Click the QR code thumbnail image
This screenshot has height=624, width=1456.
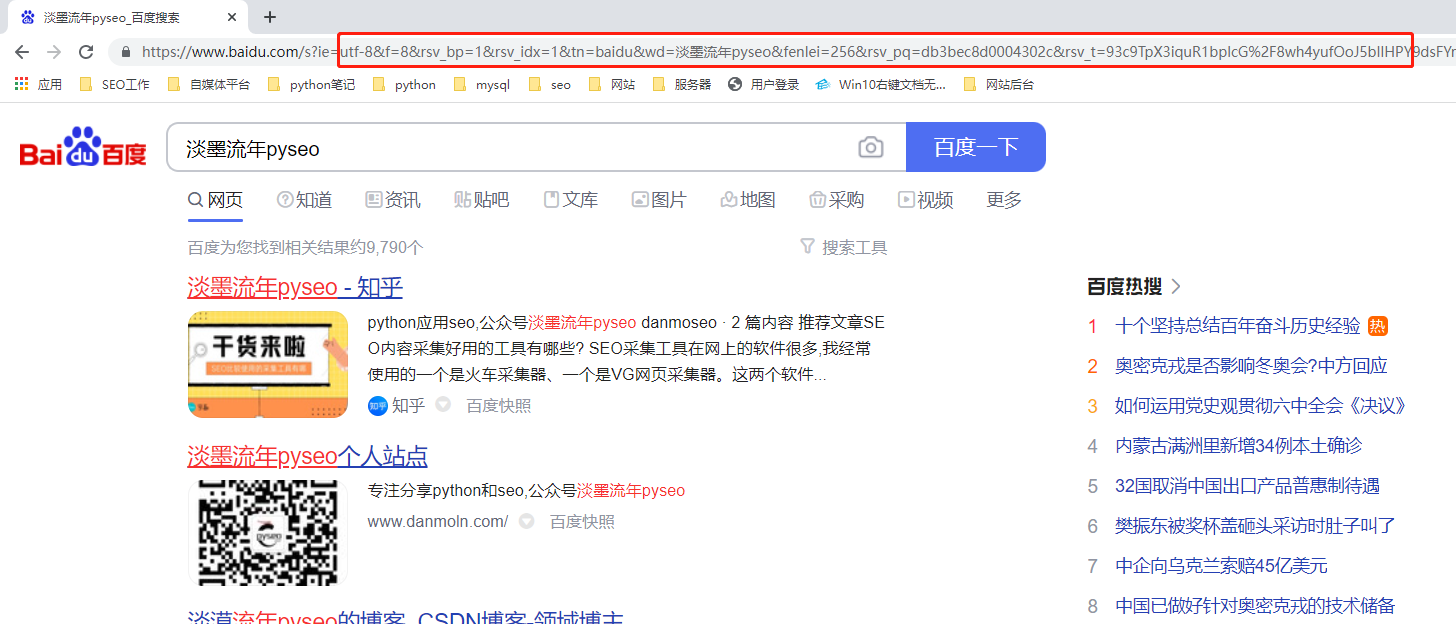click(268, 533)
